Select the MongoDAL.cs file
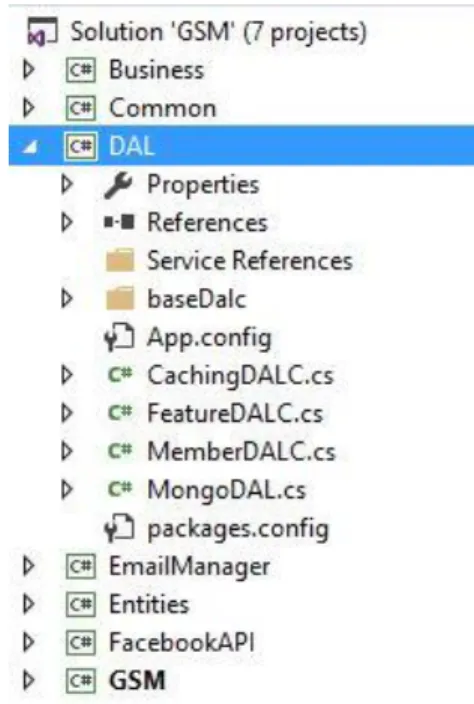The height and width of the screenshot is (704, 474). tap(227, 489)
